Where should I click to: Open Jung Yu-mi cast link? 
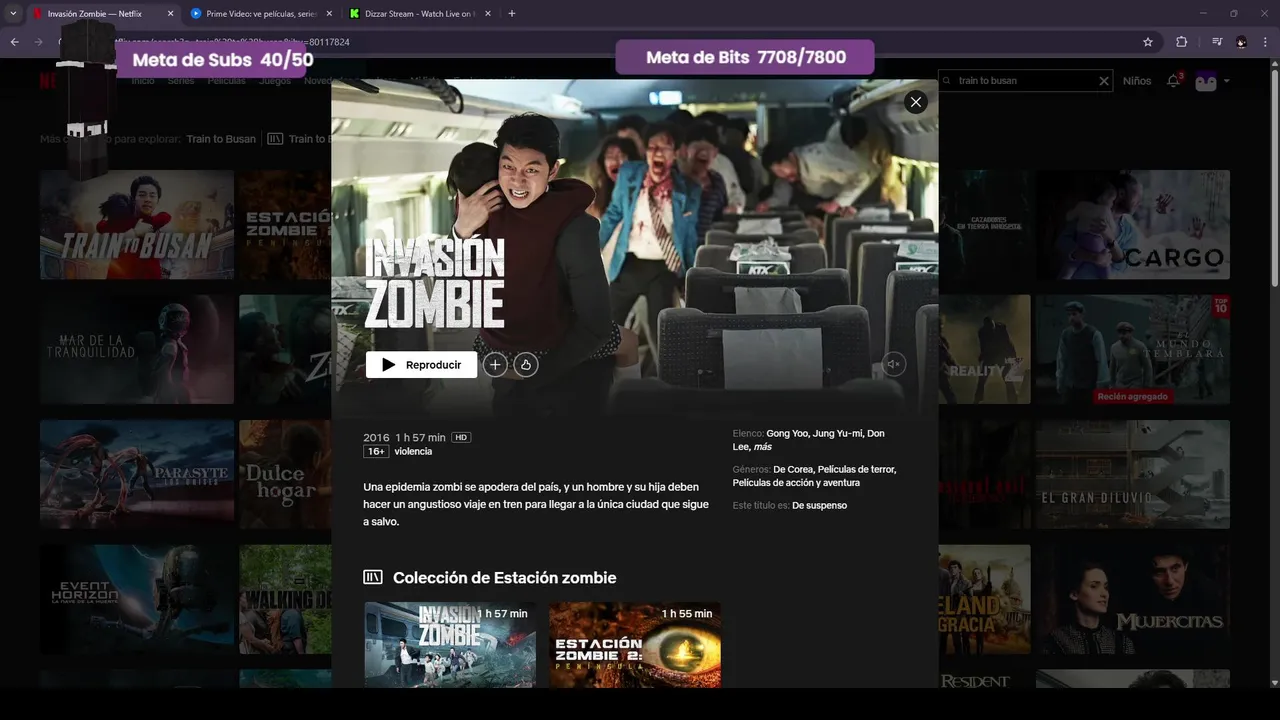pyautogui.click(x=838, y=433)
